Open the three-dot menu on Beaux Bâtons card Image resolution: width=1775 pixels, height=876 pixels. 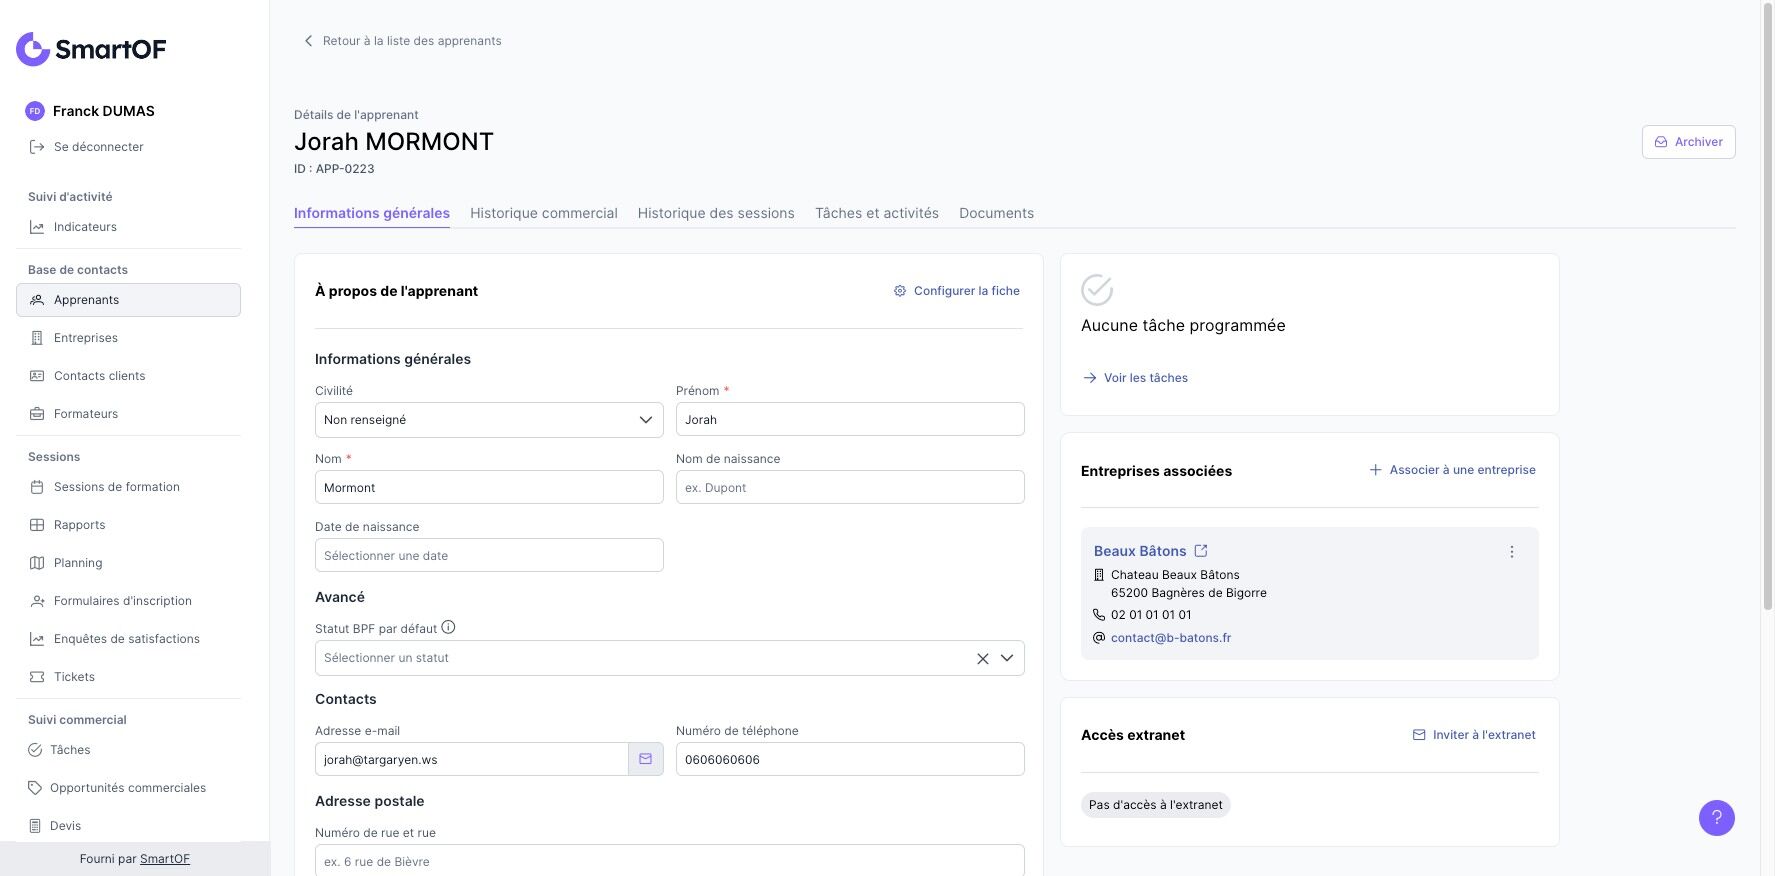pyautogui.click(x=1511, y=552)
